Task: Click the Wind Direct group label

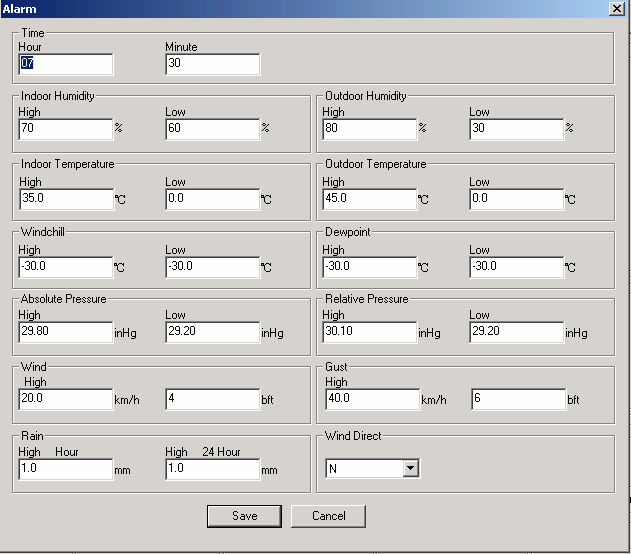Action: coord(353,436)
